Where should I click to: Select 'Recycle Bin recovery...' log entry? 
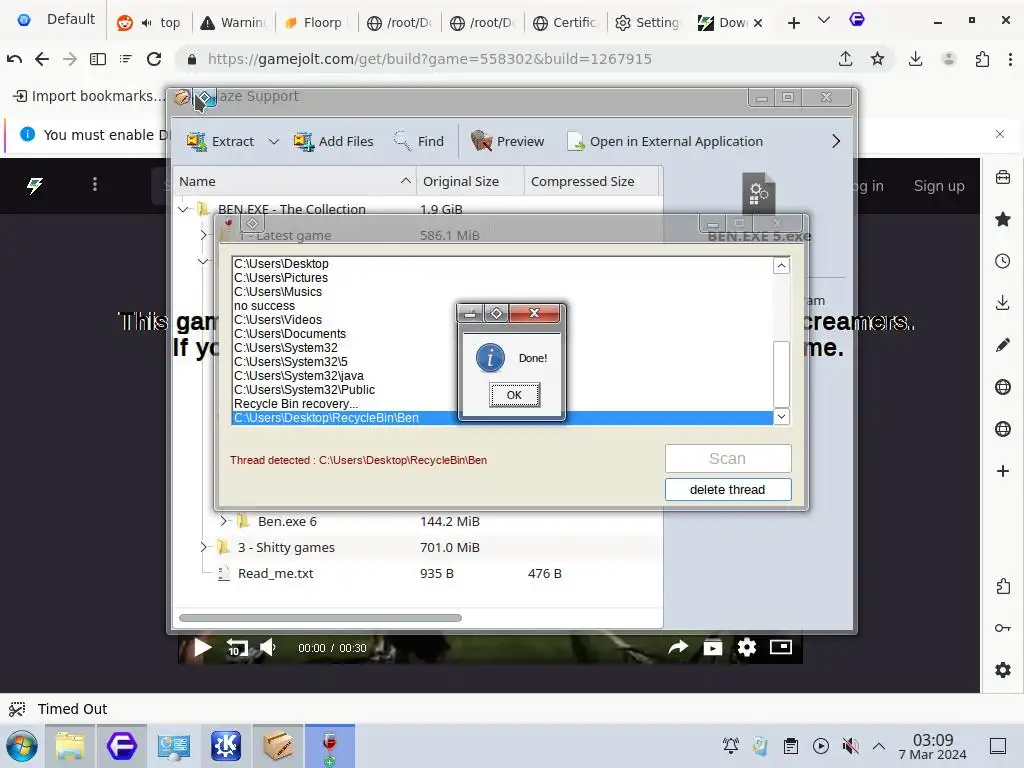coord(296,404)
